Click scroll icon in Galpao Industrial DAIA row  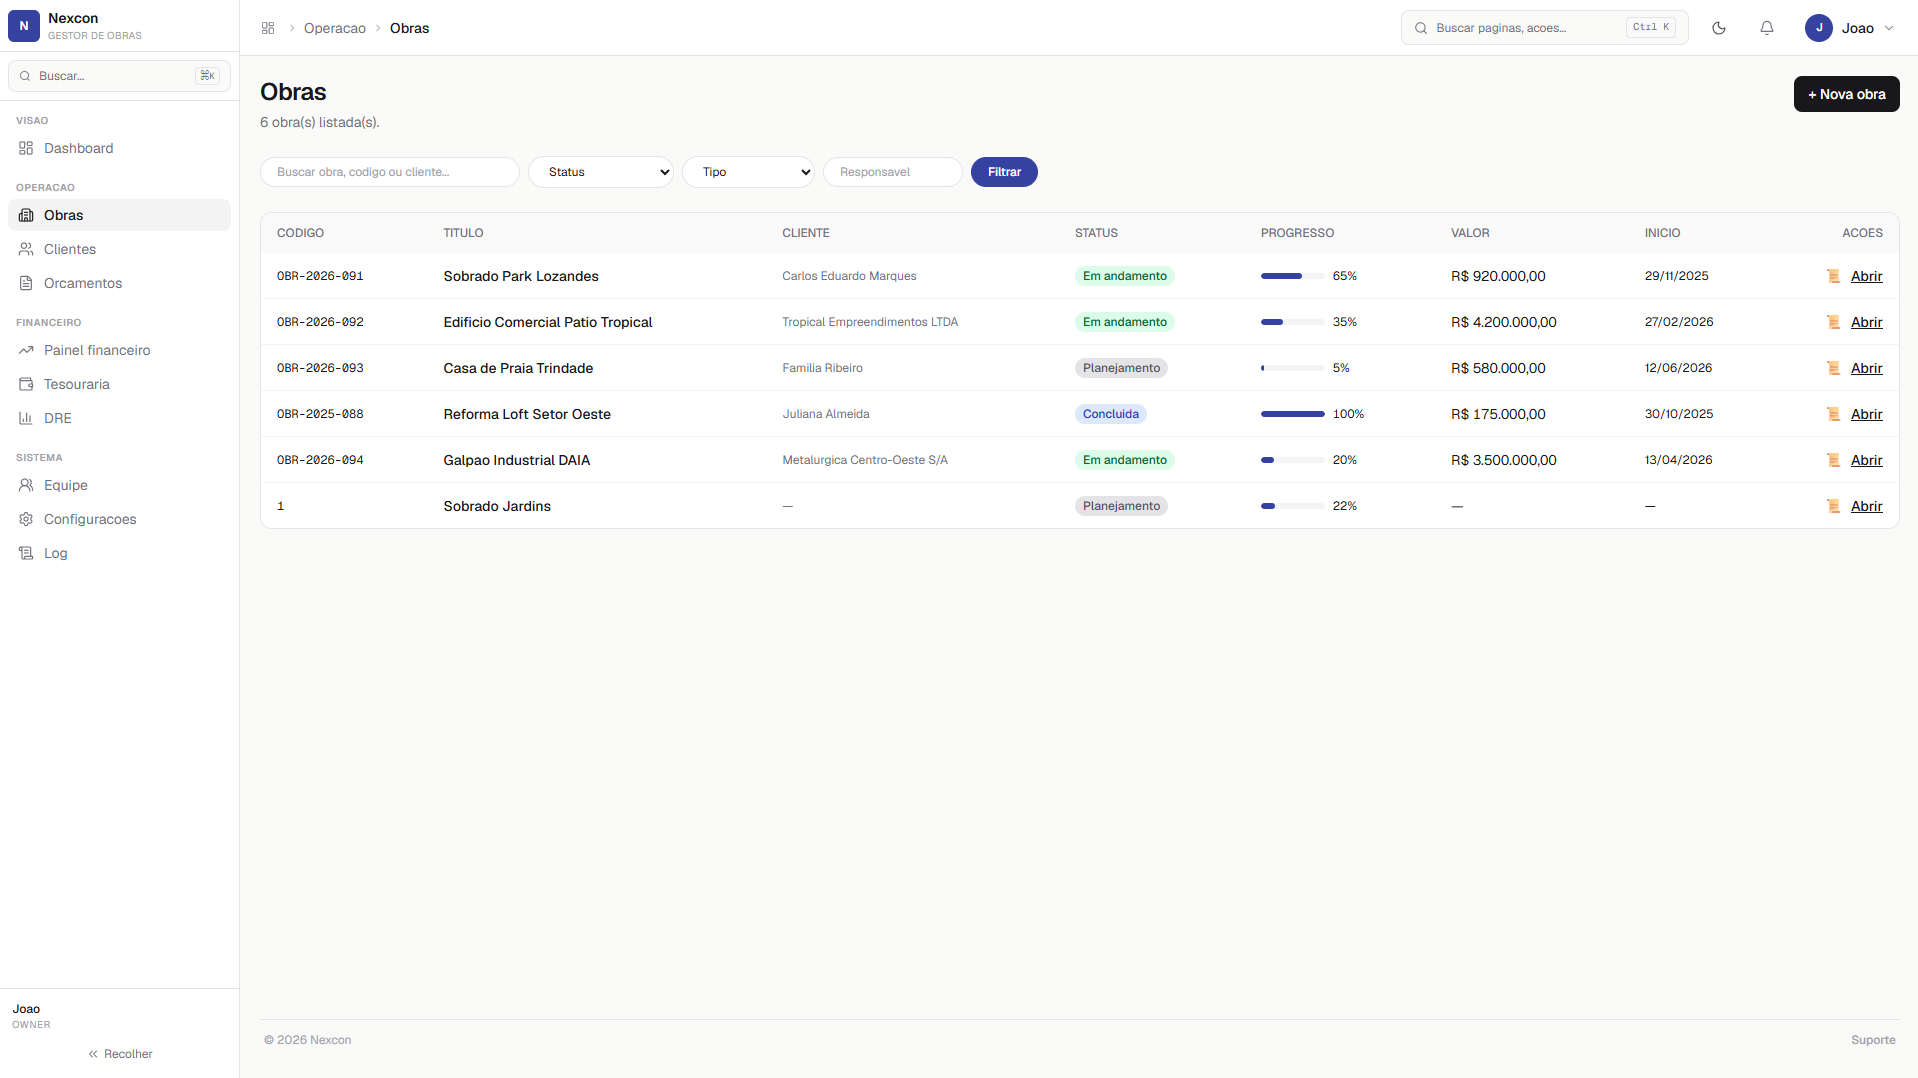(x=1833, y=460)
